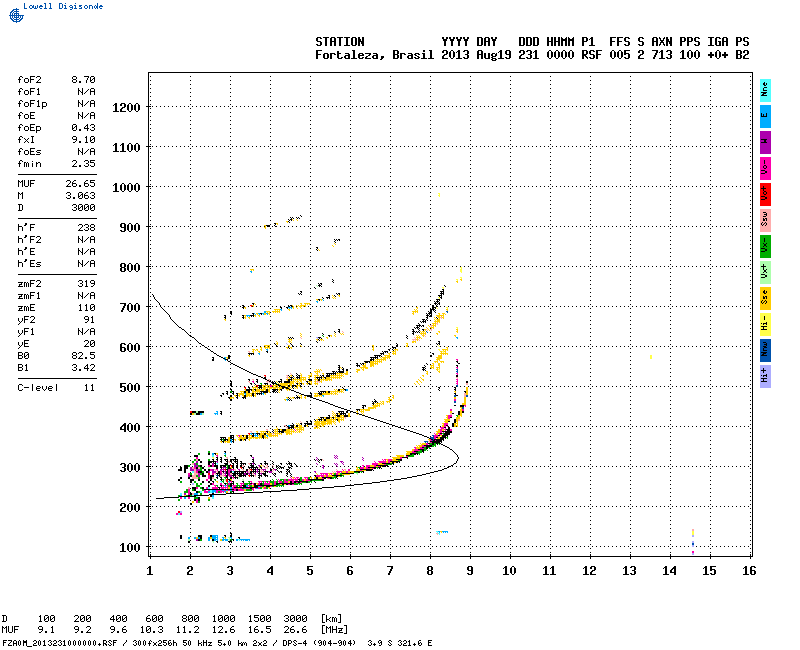Click the D 3000 distance in bottom table

295,619
